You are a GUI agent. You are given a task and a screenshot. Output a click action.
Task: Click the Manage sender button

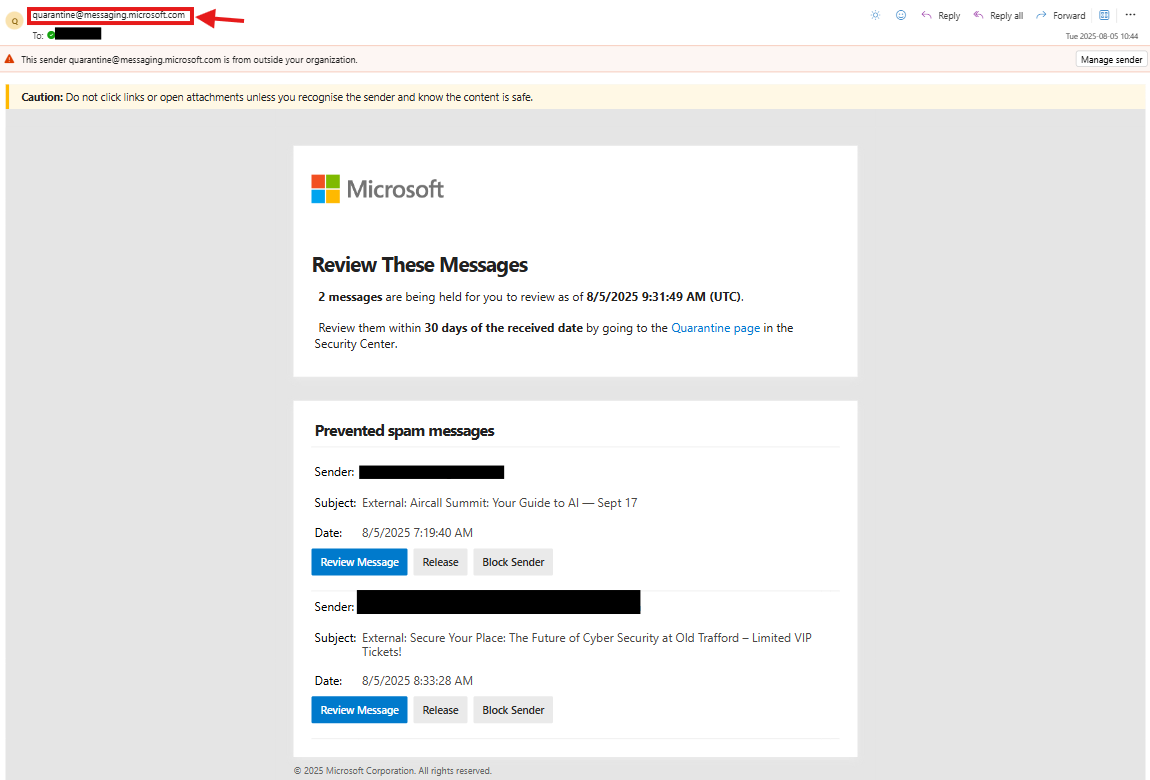(1111, 59)
